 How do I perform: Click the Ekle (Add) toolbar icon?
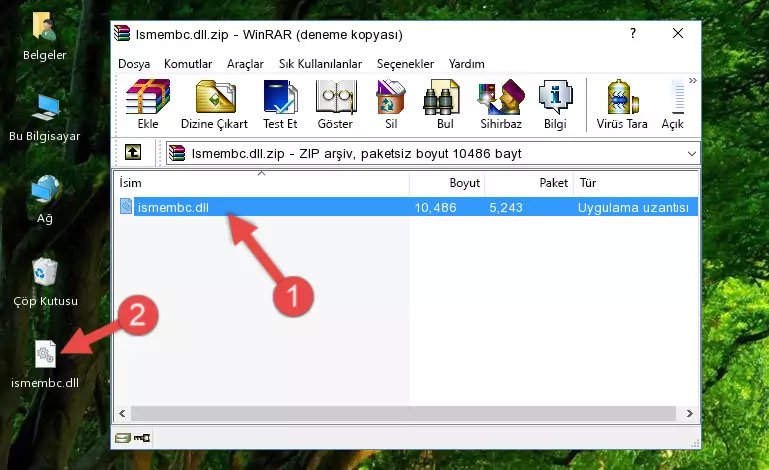point(148,97)
